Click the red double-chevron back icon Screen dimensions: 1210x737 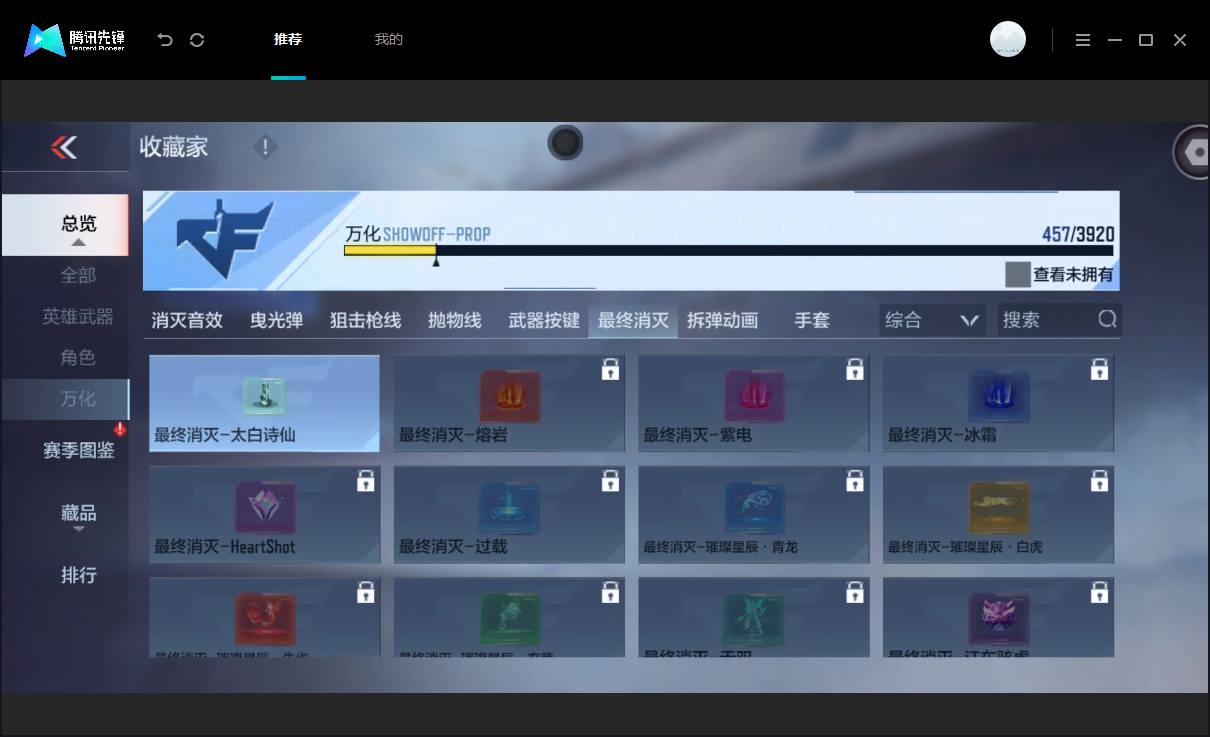coord(64,148)
